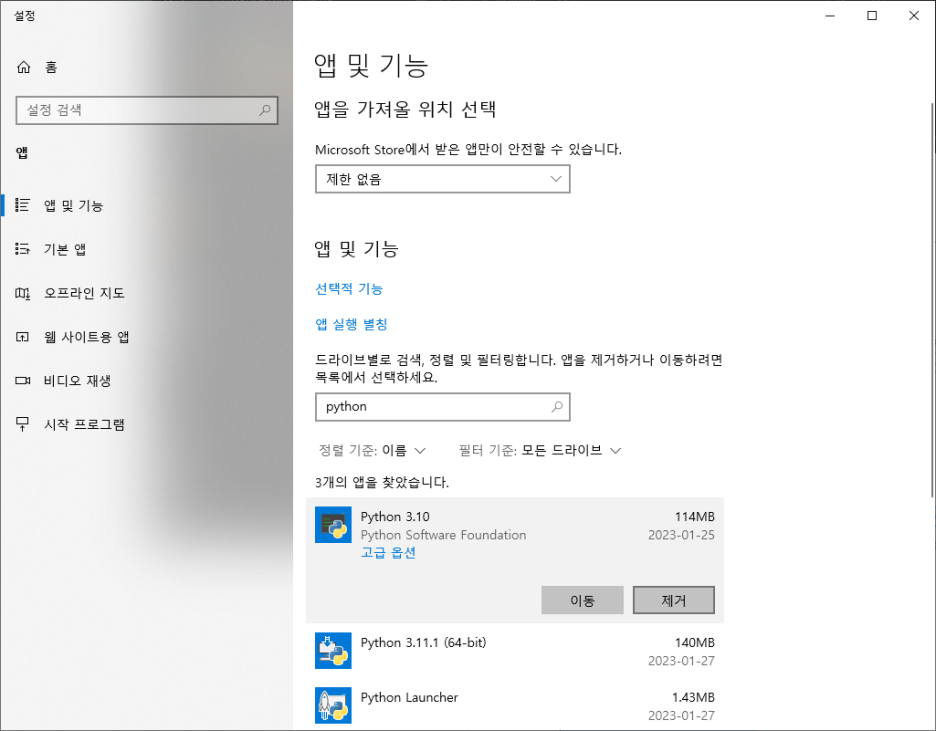This screenshot has height=731, width=936.
Task: Go to 웹 사이트용 앱 settings page
Action: coord(146,337)
